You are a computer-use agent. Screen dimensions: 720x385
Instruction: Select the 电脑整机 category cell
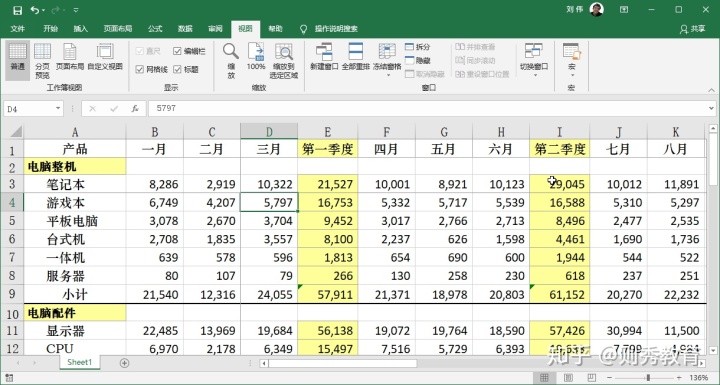coord(75,166)
